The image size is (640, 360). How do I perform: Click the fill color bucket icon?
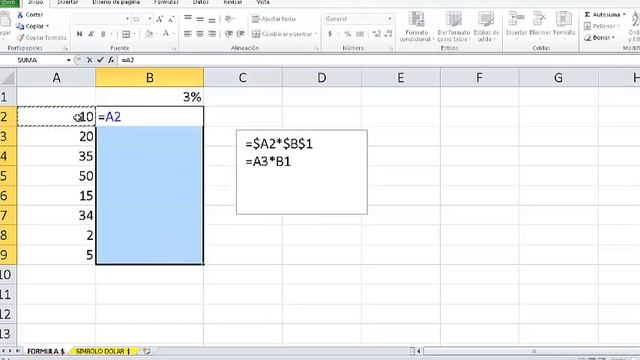point(149,34)
